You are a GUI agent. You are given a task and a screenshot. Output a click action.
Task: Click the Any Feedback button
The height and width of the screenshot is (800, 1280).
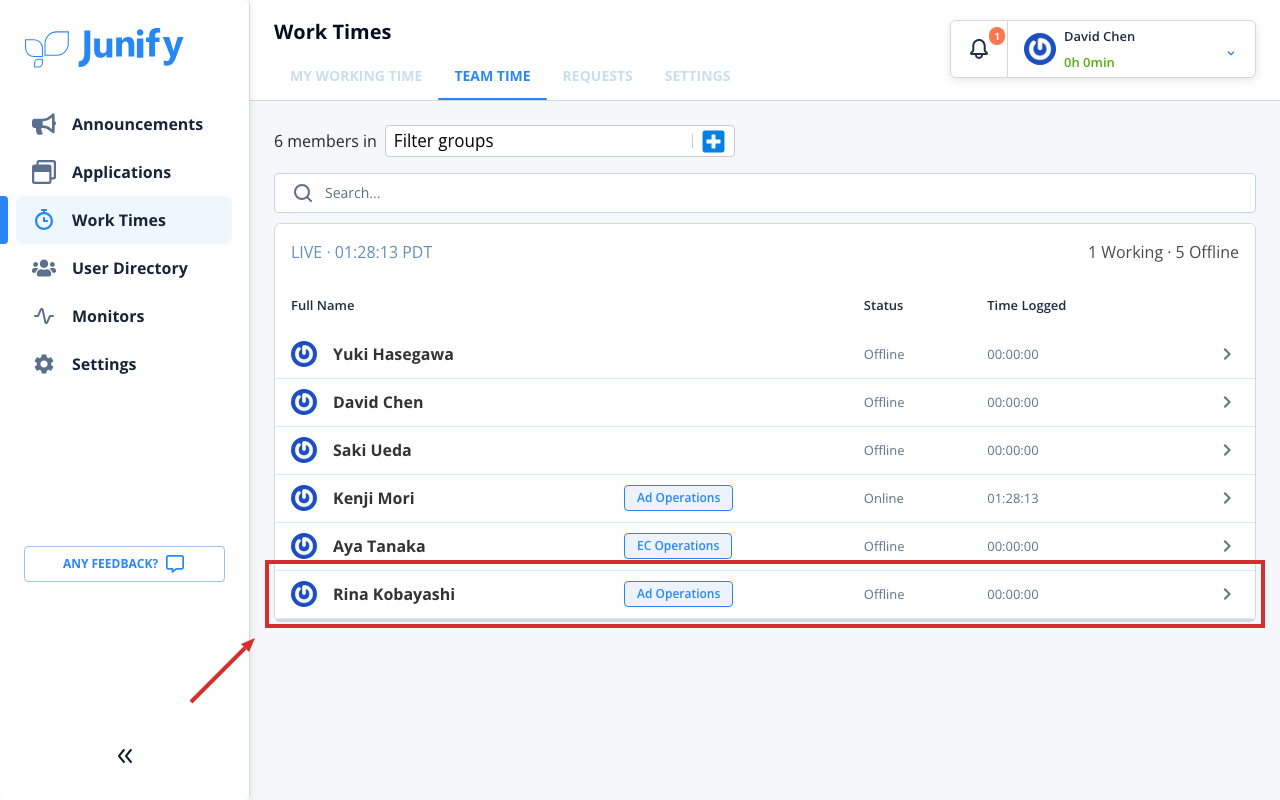click(x=124, y=564)
